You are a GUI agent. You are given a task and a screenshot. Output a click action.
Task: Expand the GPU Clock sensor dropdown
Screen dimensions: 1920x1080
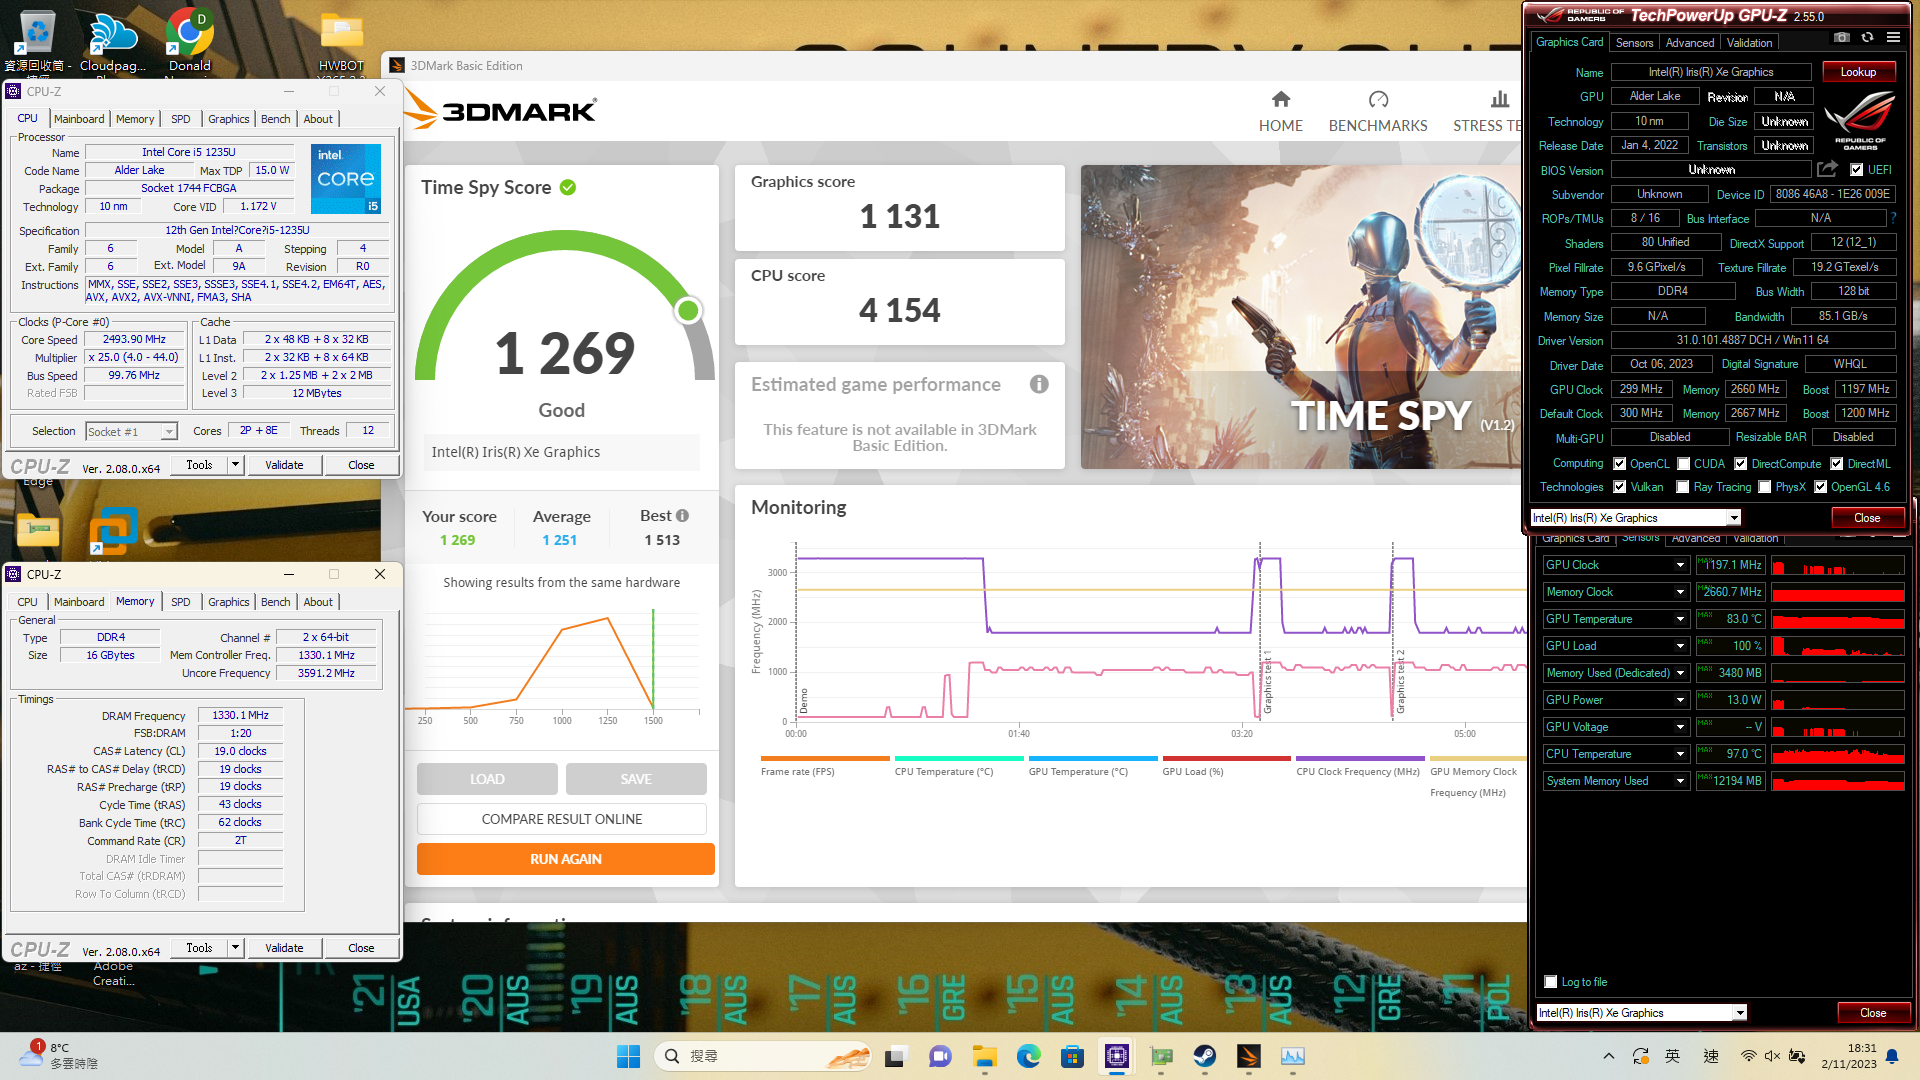[1680, 565]
